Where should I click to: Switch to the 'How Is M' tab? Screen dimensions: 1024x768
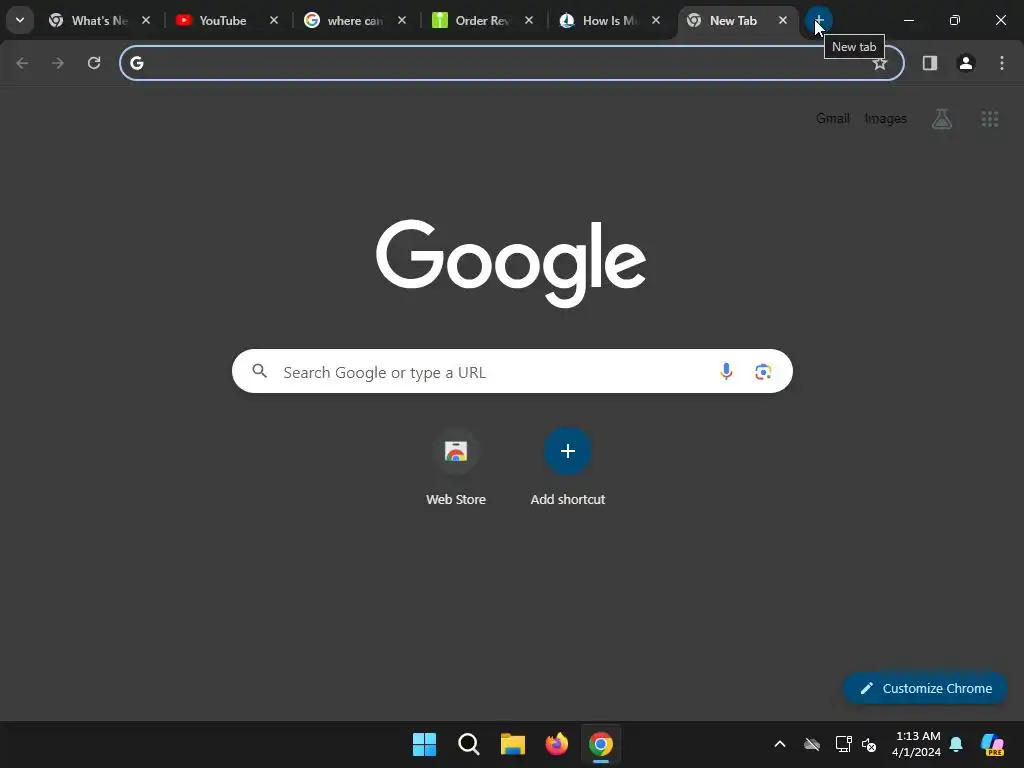tap(609, 20)
